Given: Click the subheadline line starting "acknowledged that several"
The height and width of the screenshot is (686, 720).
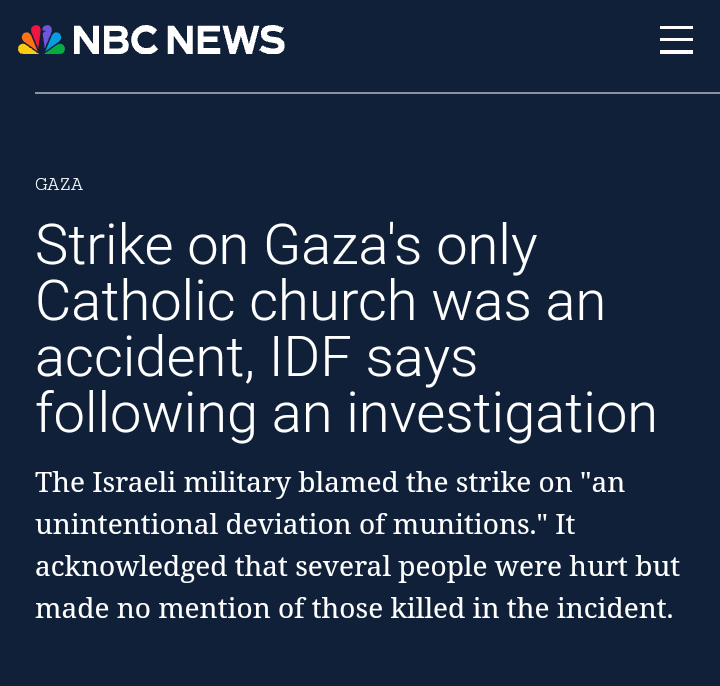Looking at the screenshot, I should [x=357, y=566].
